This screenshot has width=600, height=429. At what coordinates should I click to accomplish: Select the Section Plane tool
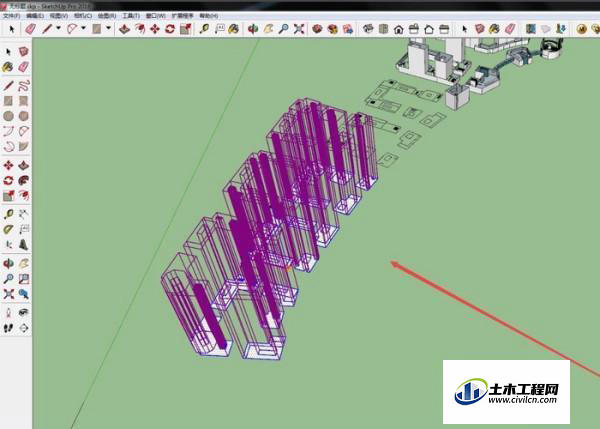pos(24,328)
